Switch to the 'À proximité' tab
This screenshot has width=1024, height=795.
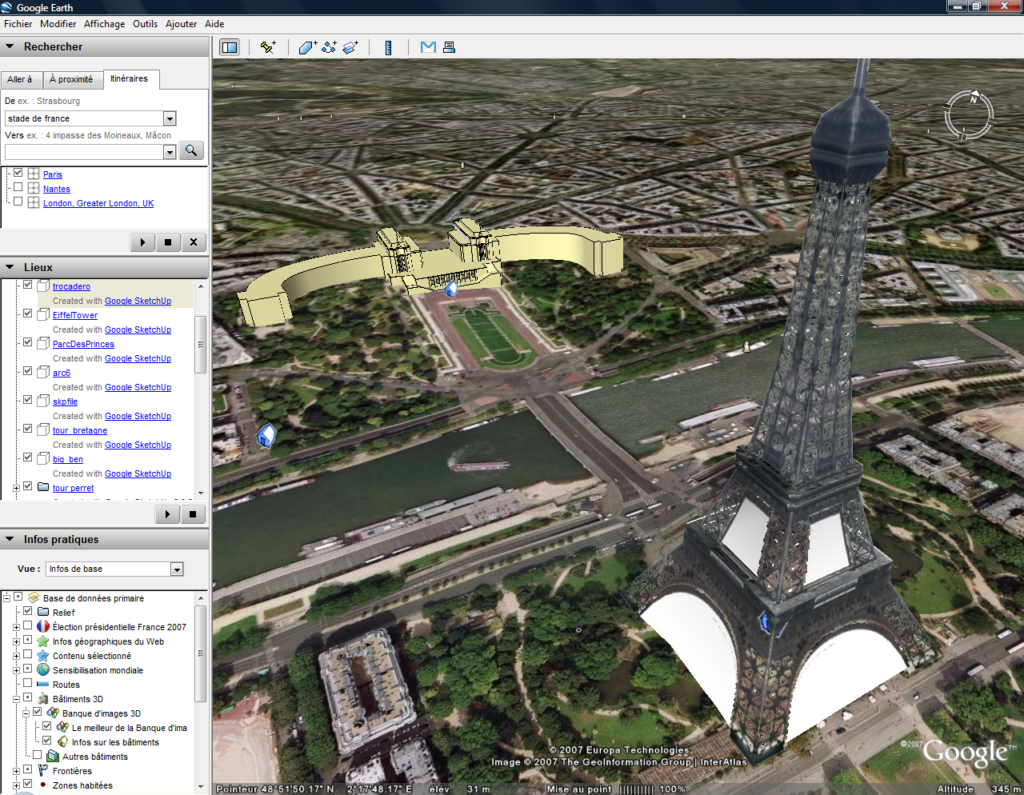72,79
